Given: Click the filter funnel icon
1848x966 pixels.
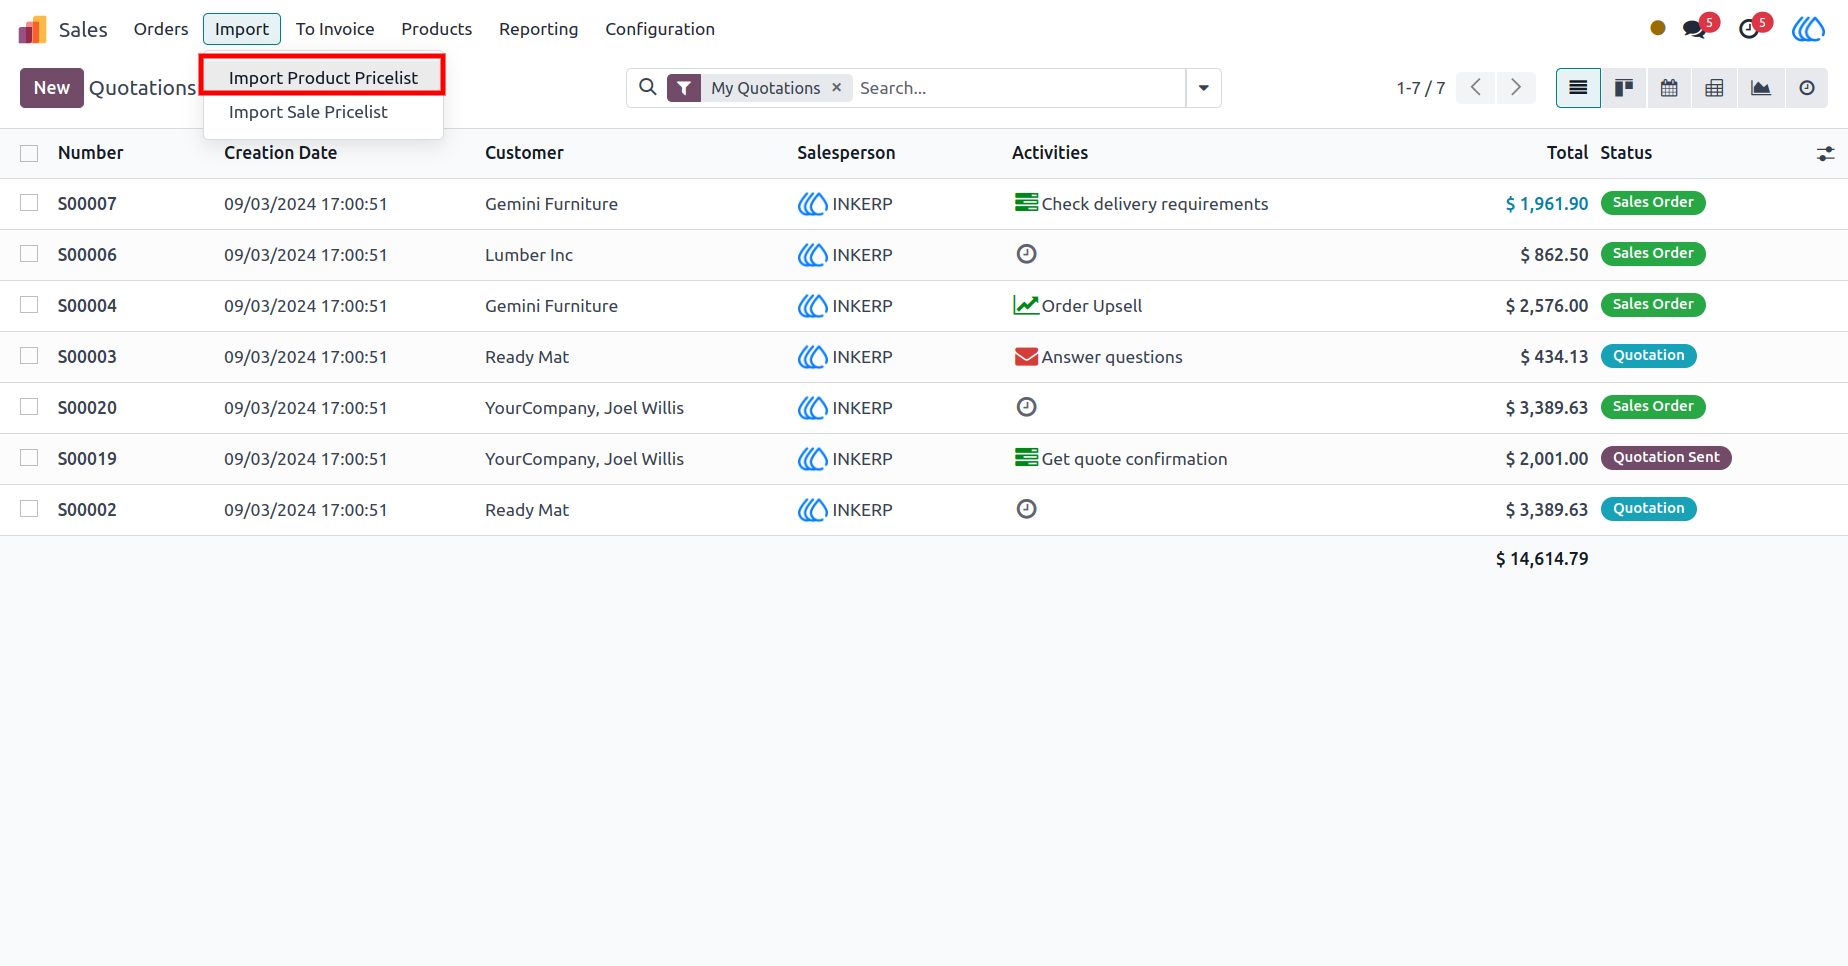Looking at the screenshot, I should [684, 88].
